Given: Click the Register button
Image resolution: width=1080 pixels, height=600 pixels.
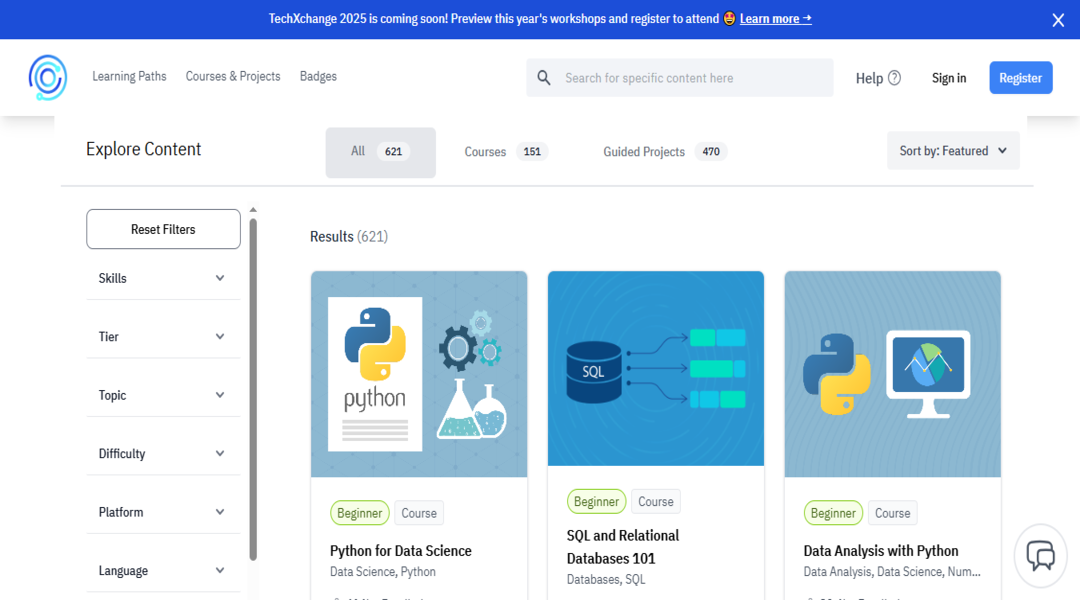Looking at the screenshot, I should click(x=1021, y=78).
